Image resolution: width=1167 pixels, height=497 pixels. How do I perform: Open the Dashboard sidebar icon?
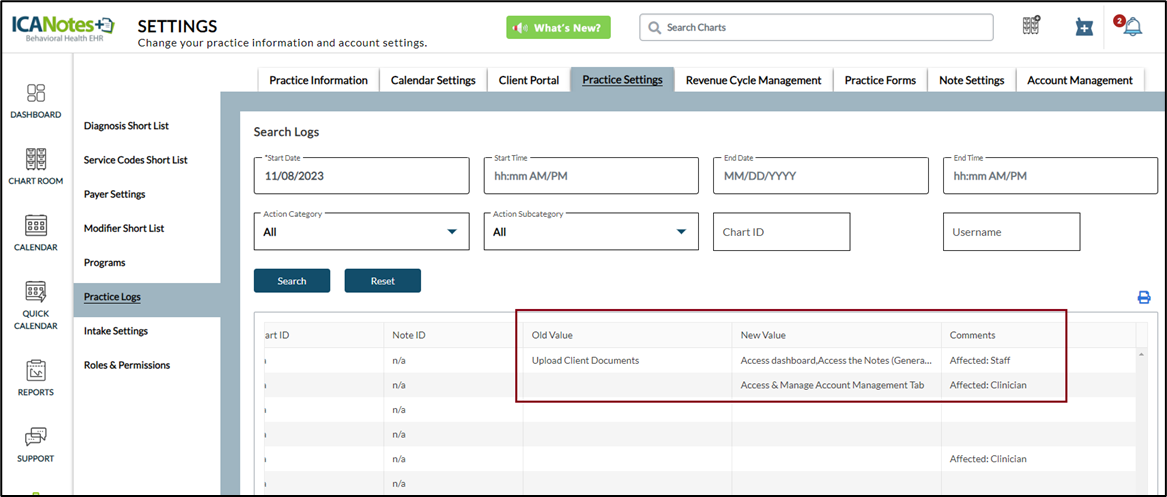click(36, 94)
